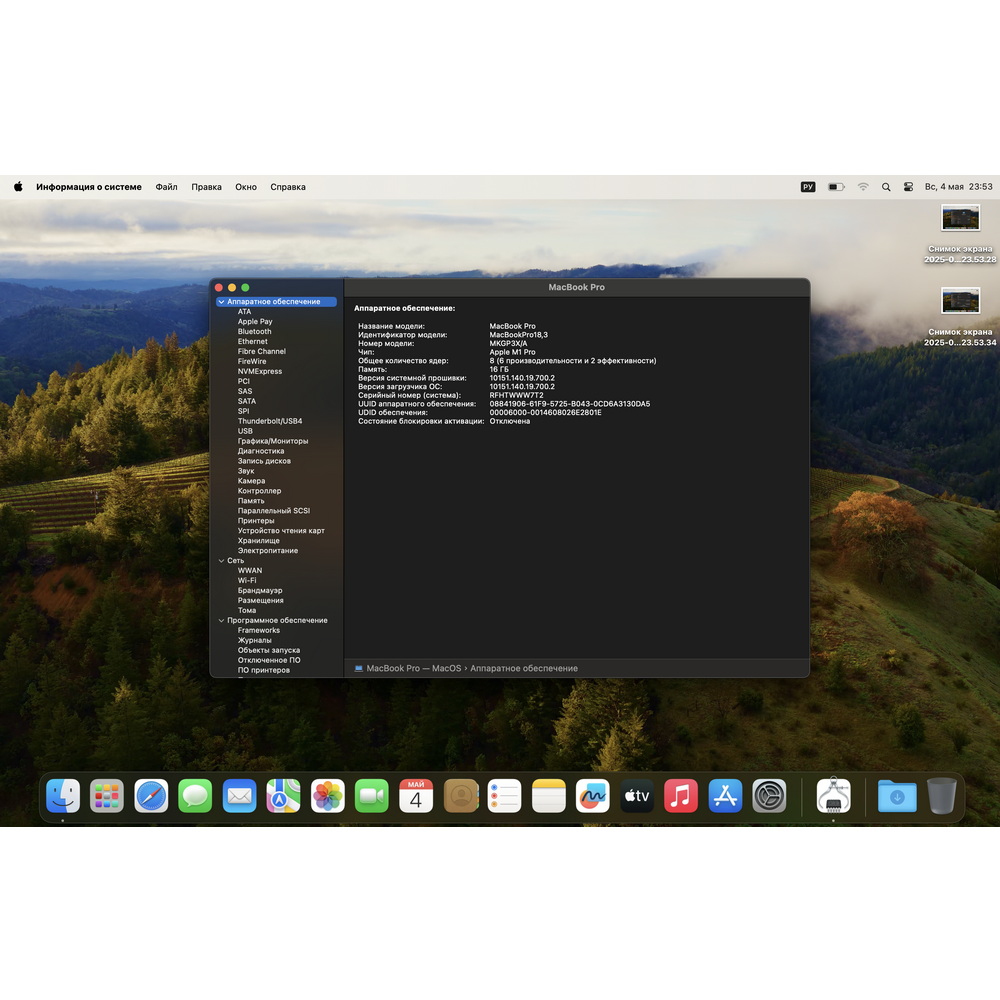
Task: Select Графика/Мониторы in the sidebar
Action: click(x=273, y=441)
